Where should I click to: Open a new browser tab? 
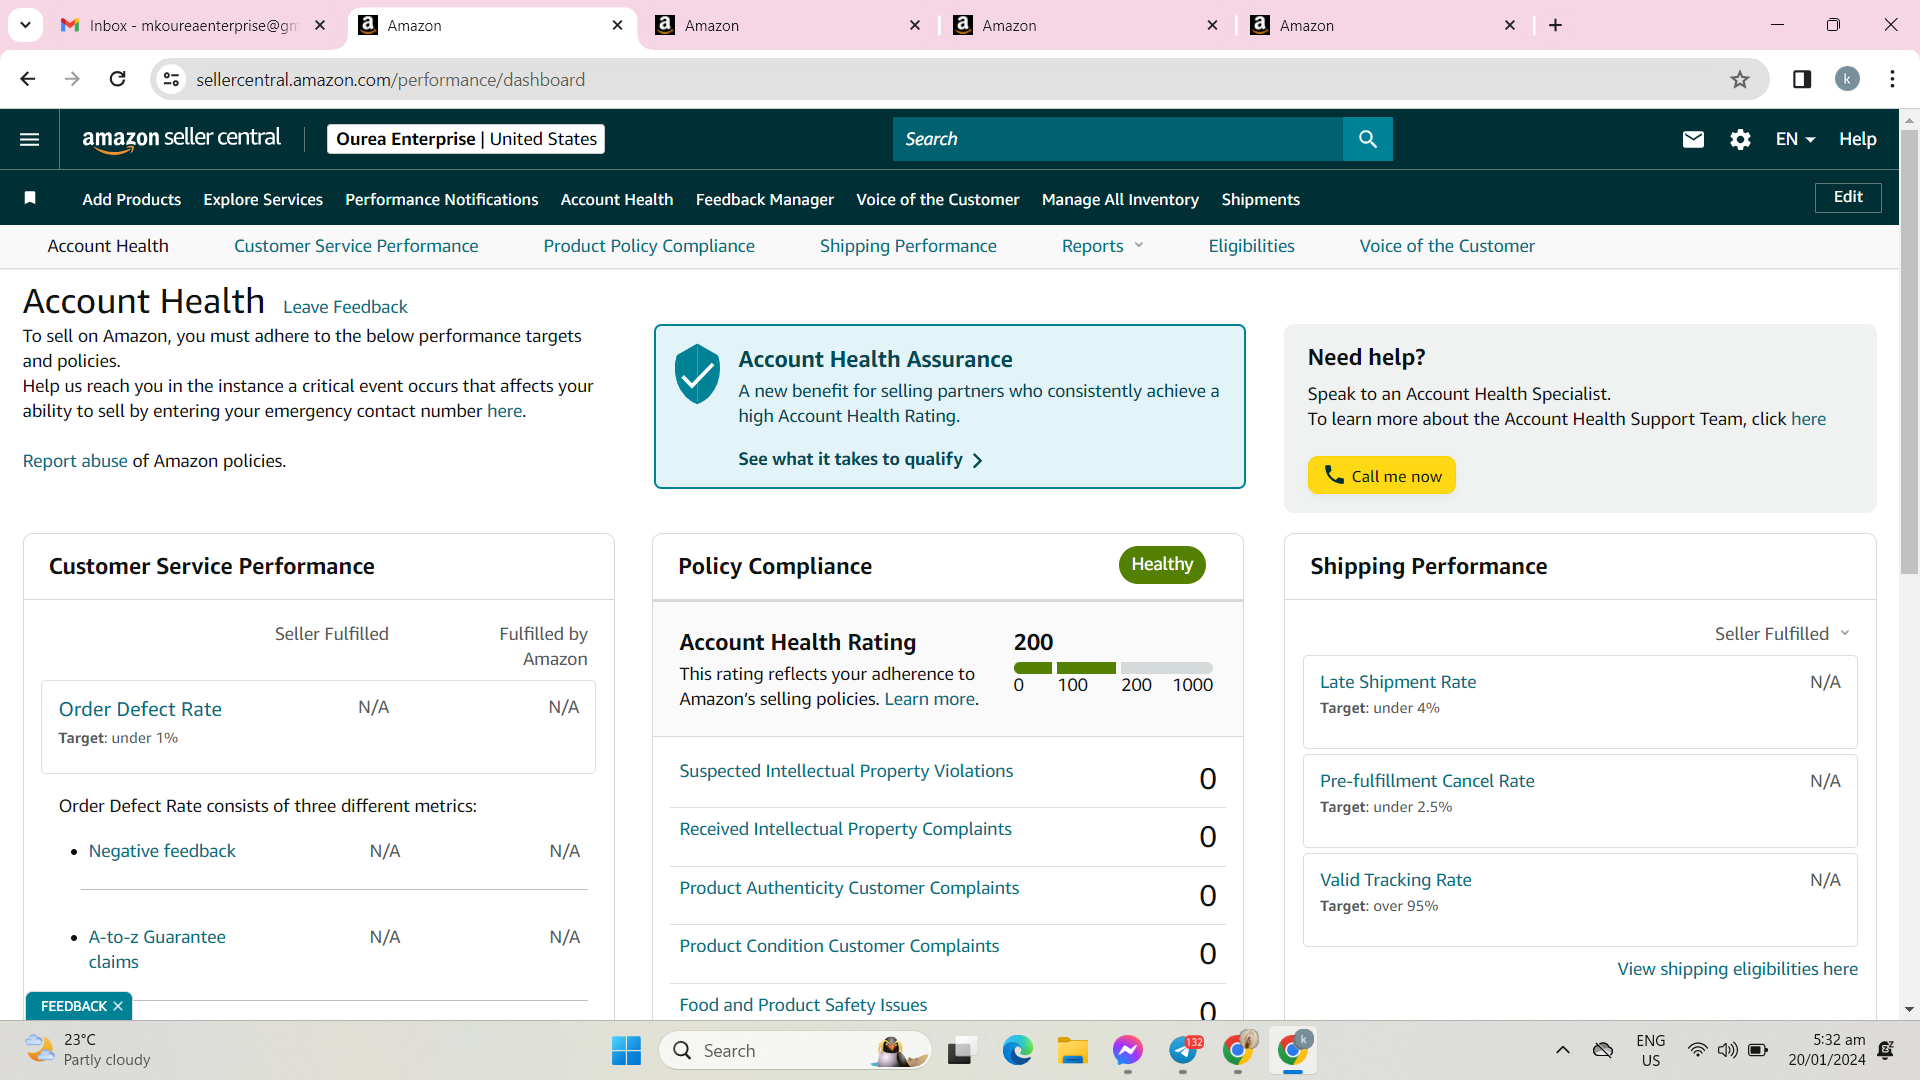click(1555, 25)
